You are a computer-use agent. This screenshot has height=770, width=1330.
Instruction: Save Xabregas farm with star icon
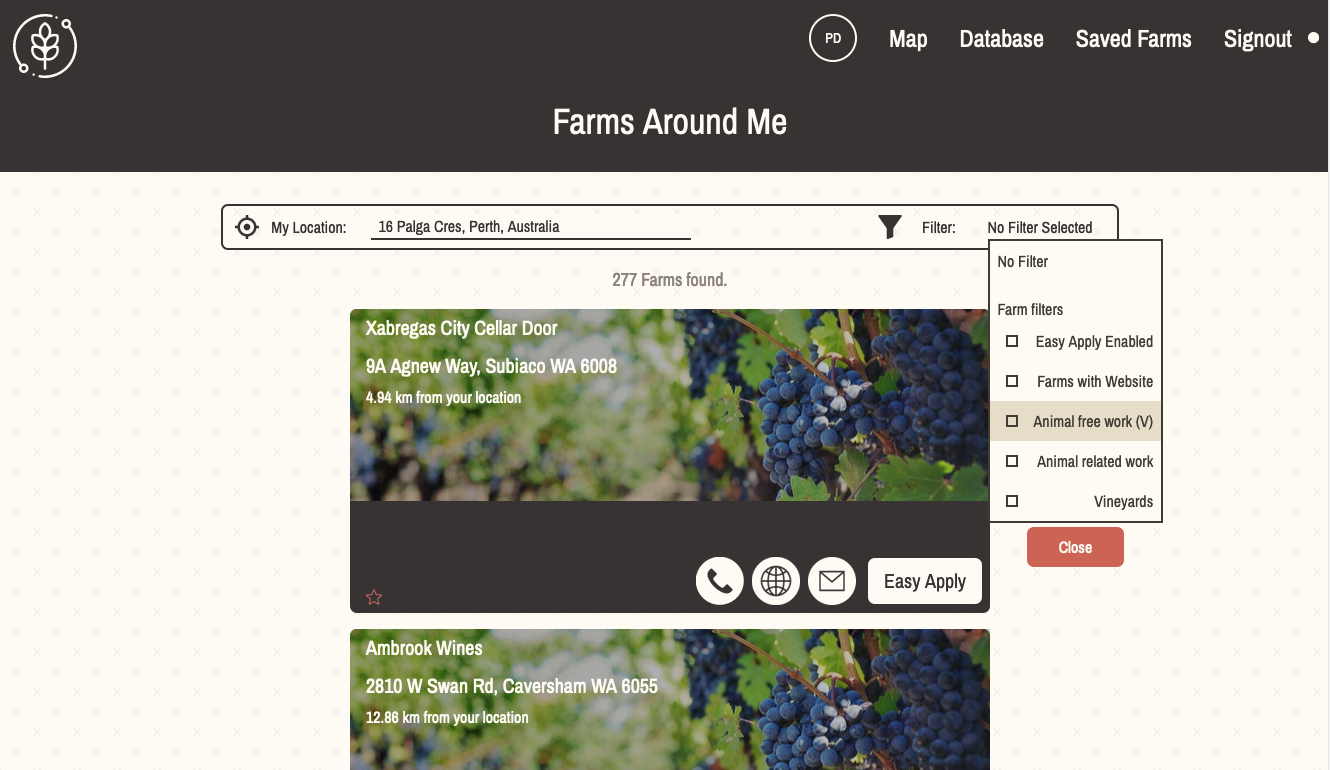[374, 597]
